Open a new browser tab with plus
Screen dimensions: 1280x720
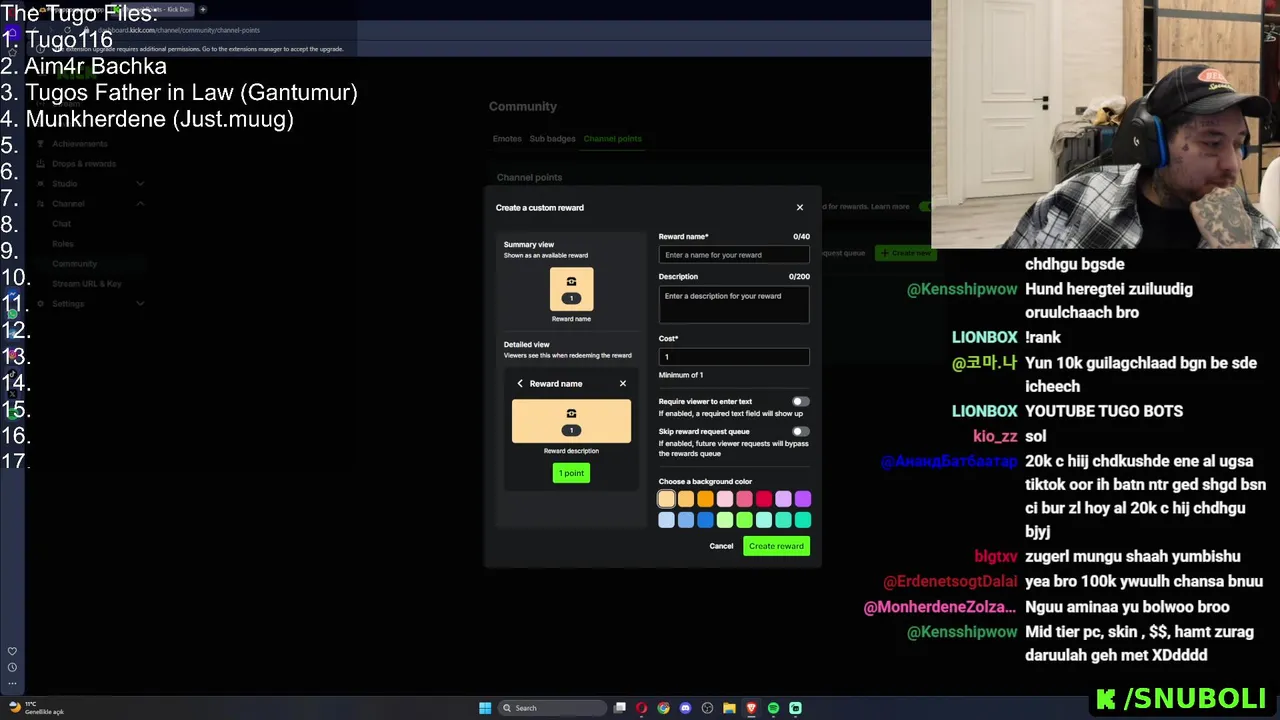(203, 9)
